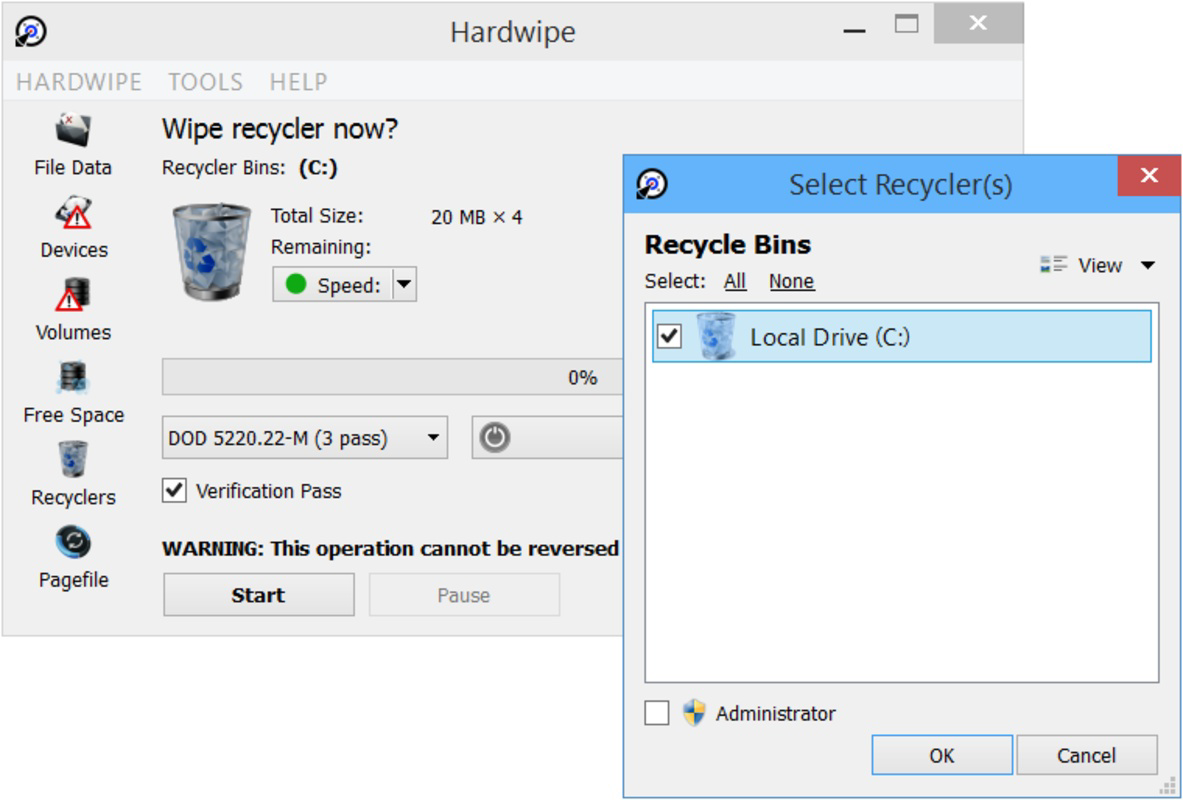Click the Pause button
1183x800 pixels.
coord(464,595)
